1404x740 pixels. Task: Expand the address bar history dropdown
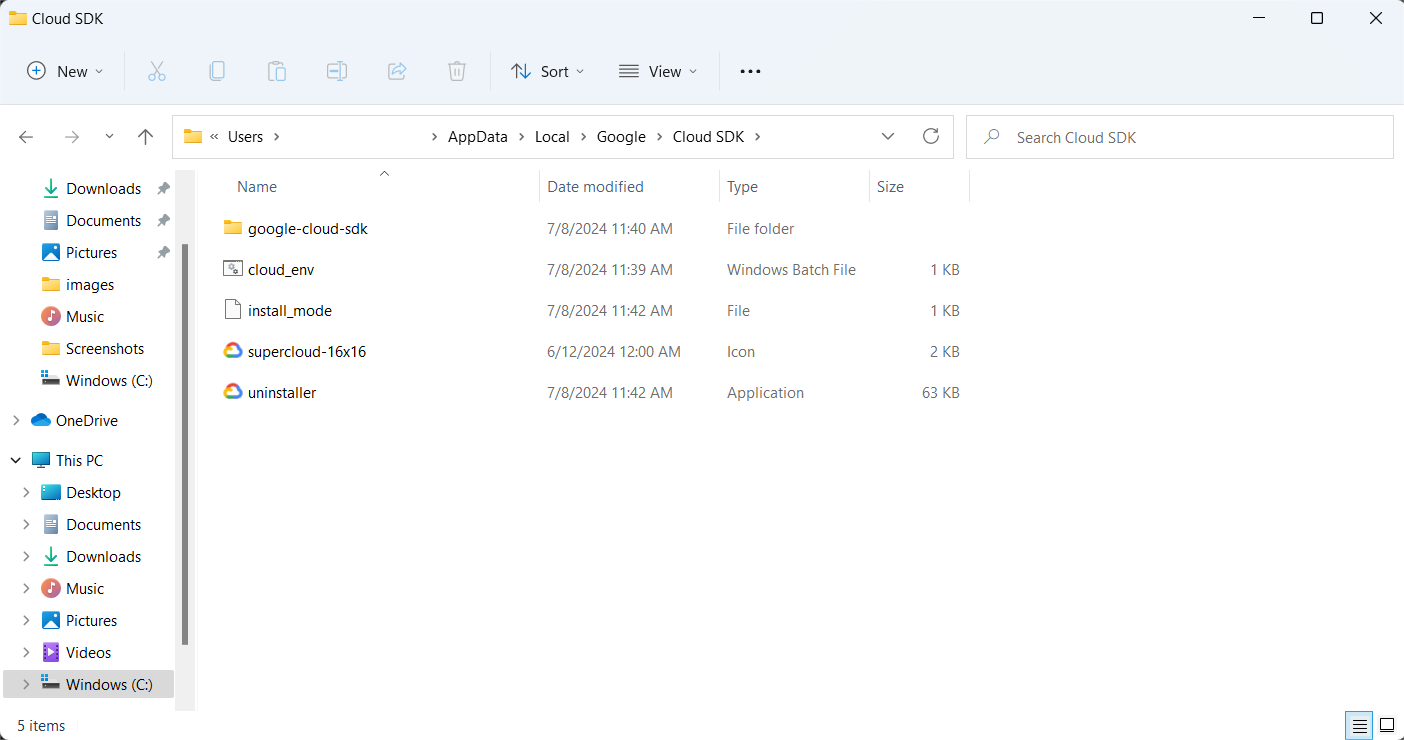click(x=888, y=137)
